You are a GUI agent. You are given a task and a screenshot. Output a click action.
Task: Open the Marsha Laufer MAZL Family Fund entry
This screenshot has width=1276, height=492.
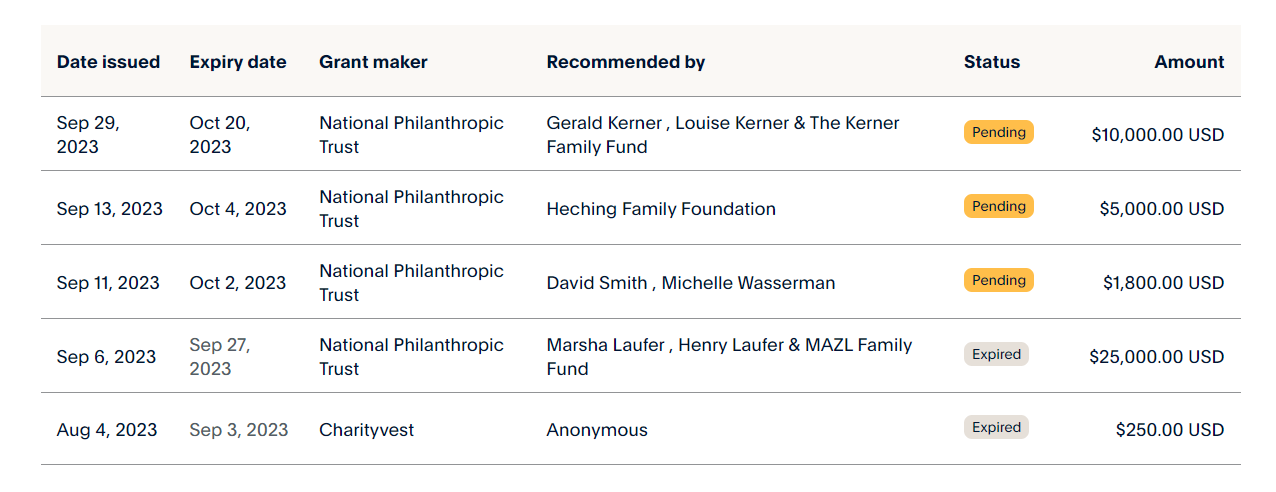(729, 357)
